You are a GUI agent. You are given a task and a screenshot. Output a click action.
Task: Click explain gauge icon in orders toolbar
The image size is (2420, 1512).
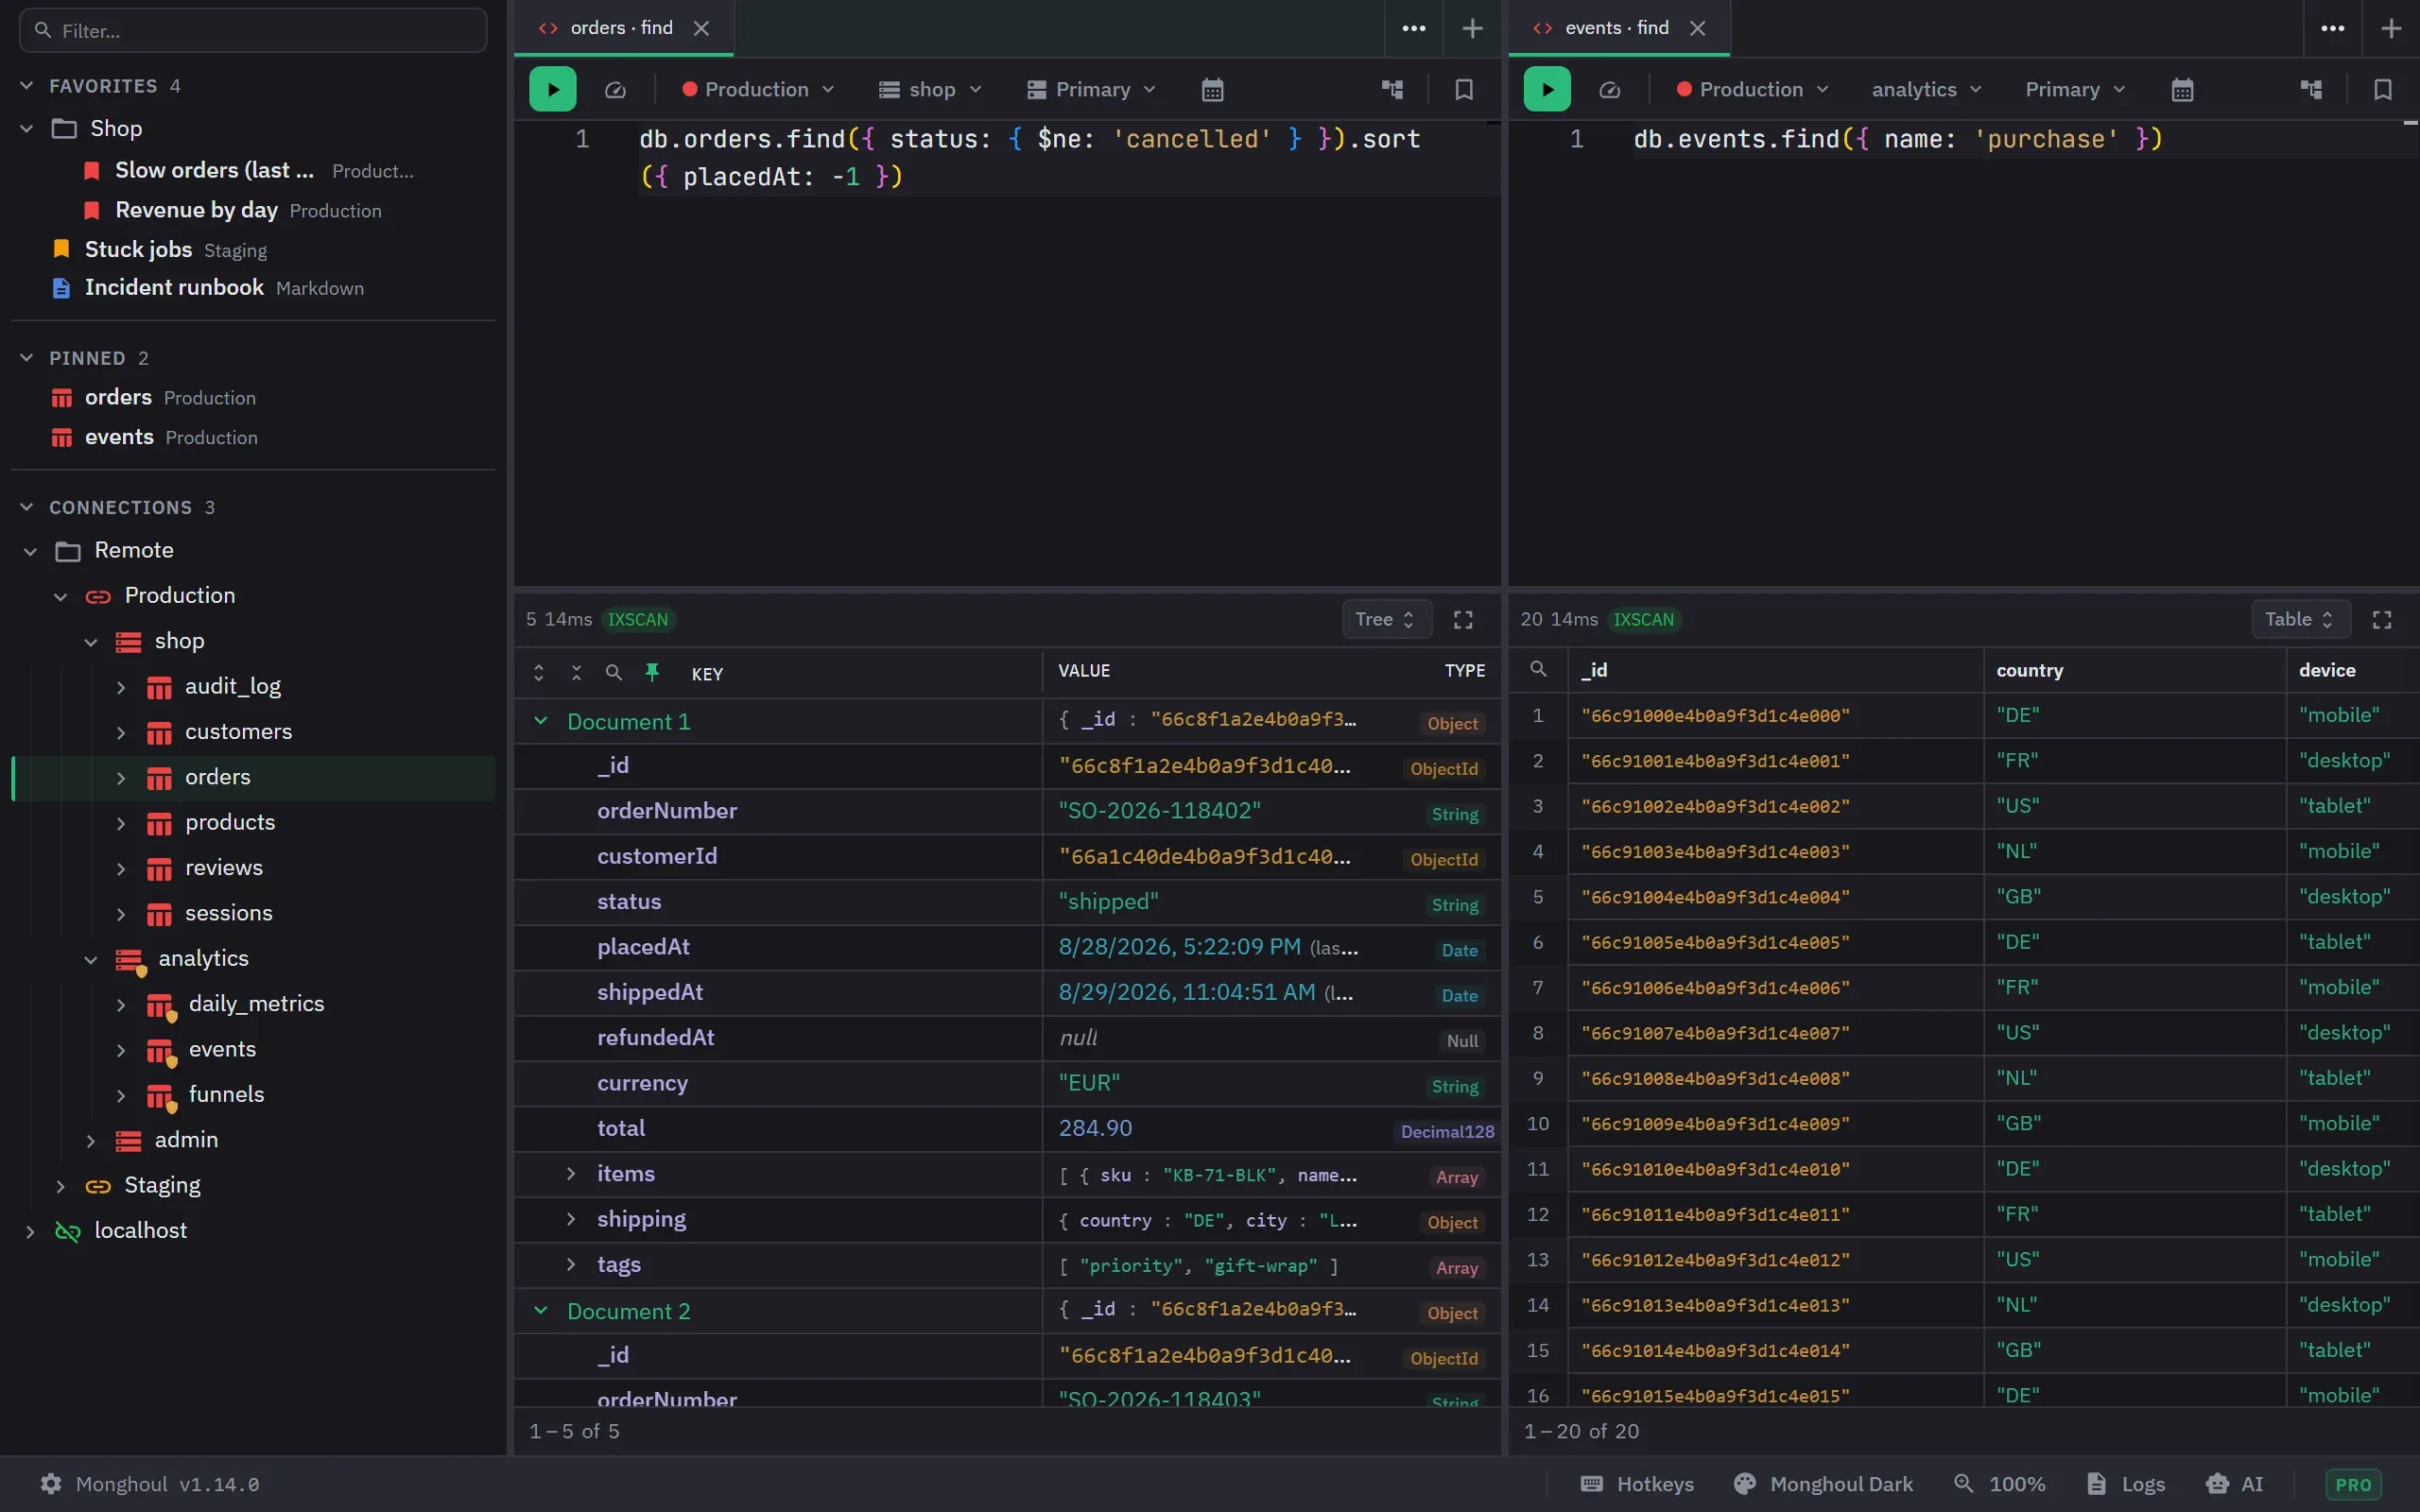tap(615, 90)
